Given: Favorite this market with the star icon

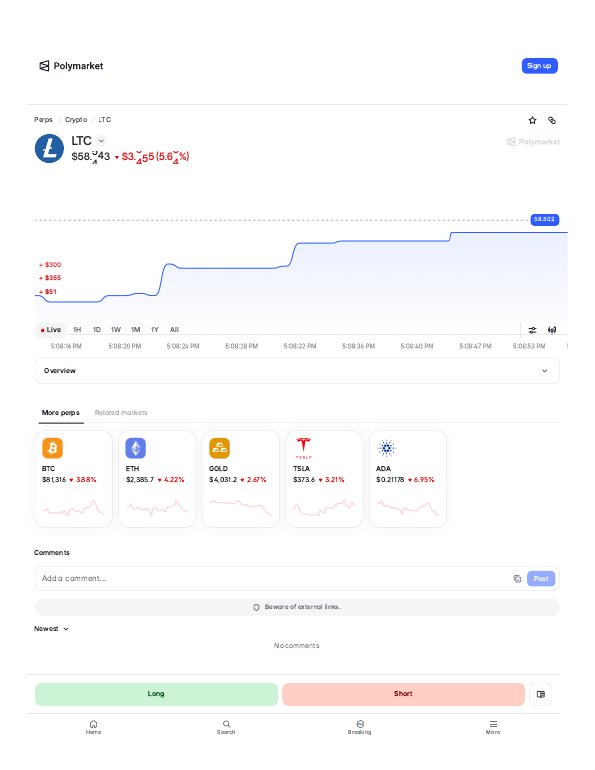Looking at the screenshot, I should 532,120.
